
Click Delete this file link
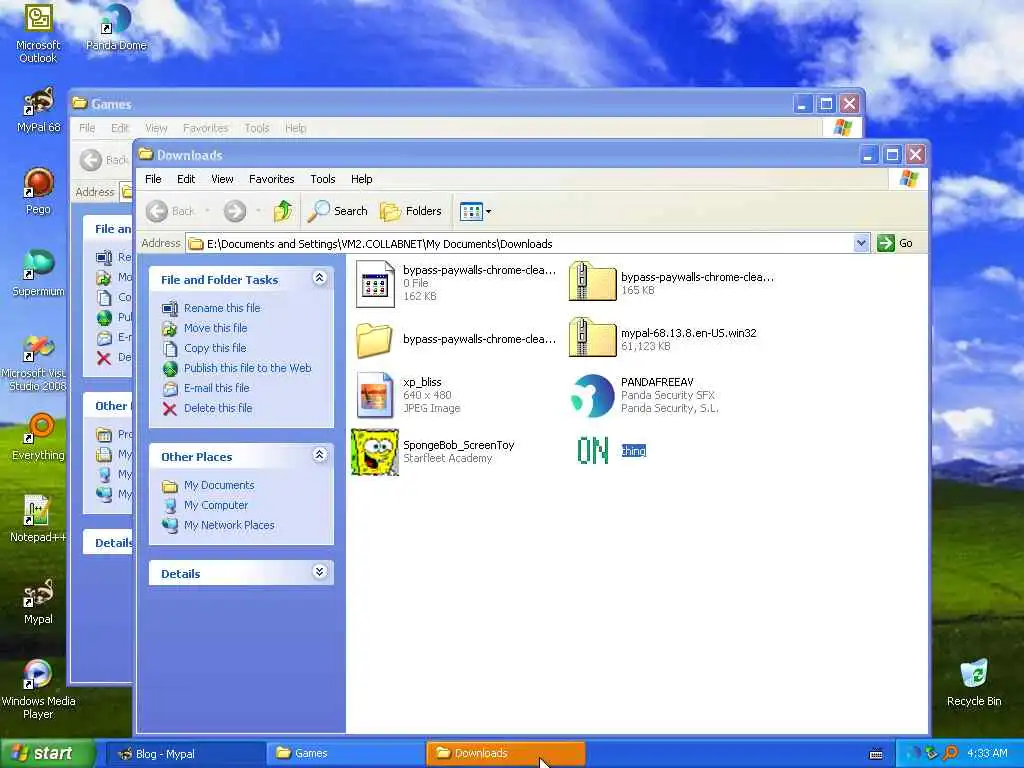pyautogui.click(x=217, y=408)
